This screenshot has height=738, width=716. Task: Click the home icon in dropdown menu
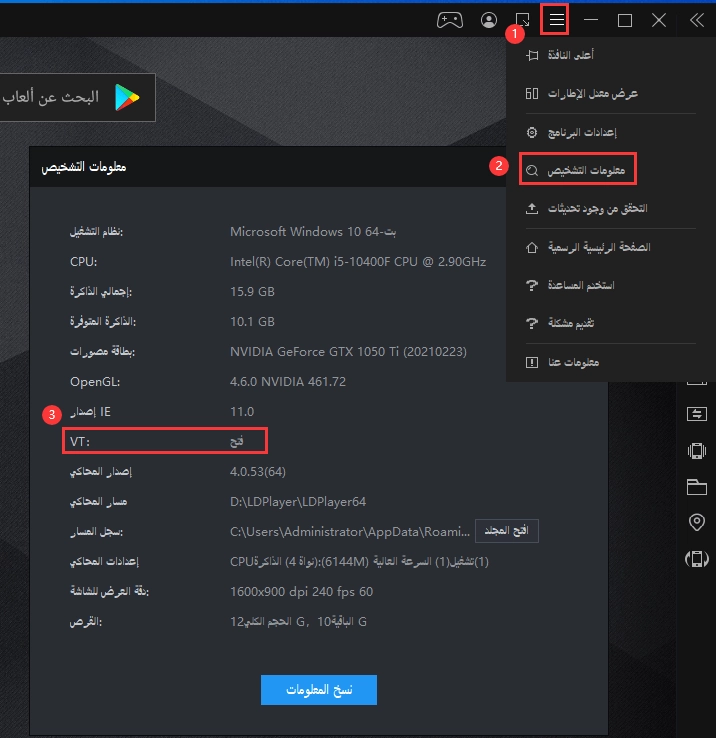[x=532, y=247]
